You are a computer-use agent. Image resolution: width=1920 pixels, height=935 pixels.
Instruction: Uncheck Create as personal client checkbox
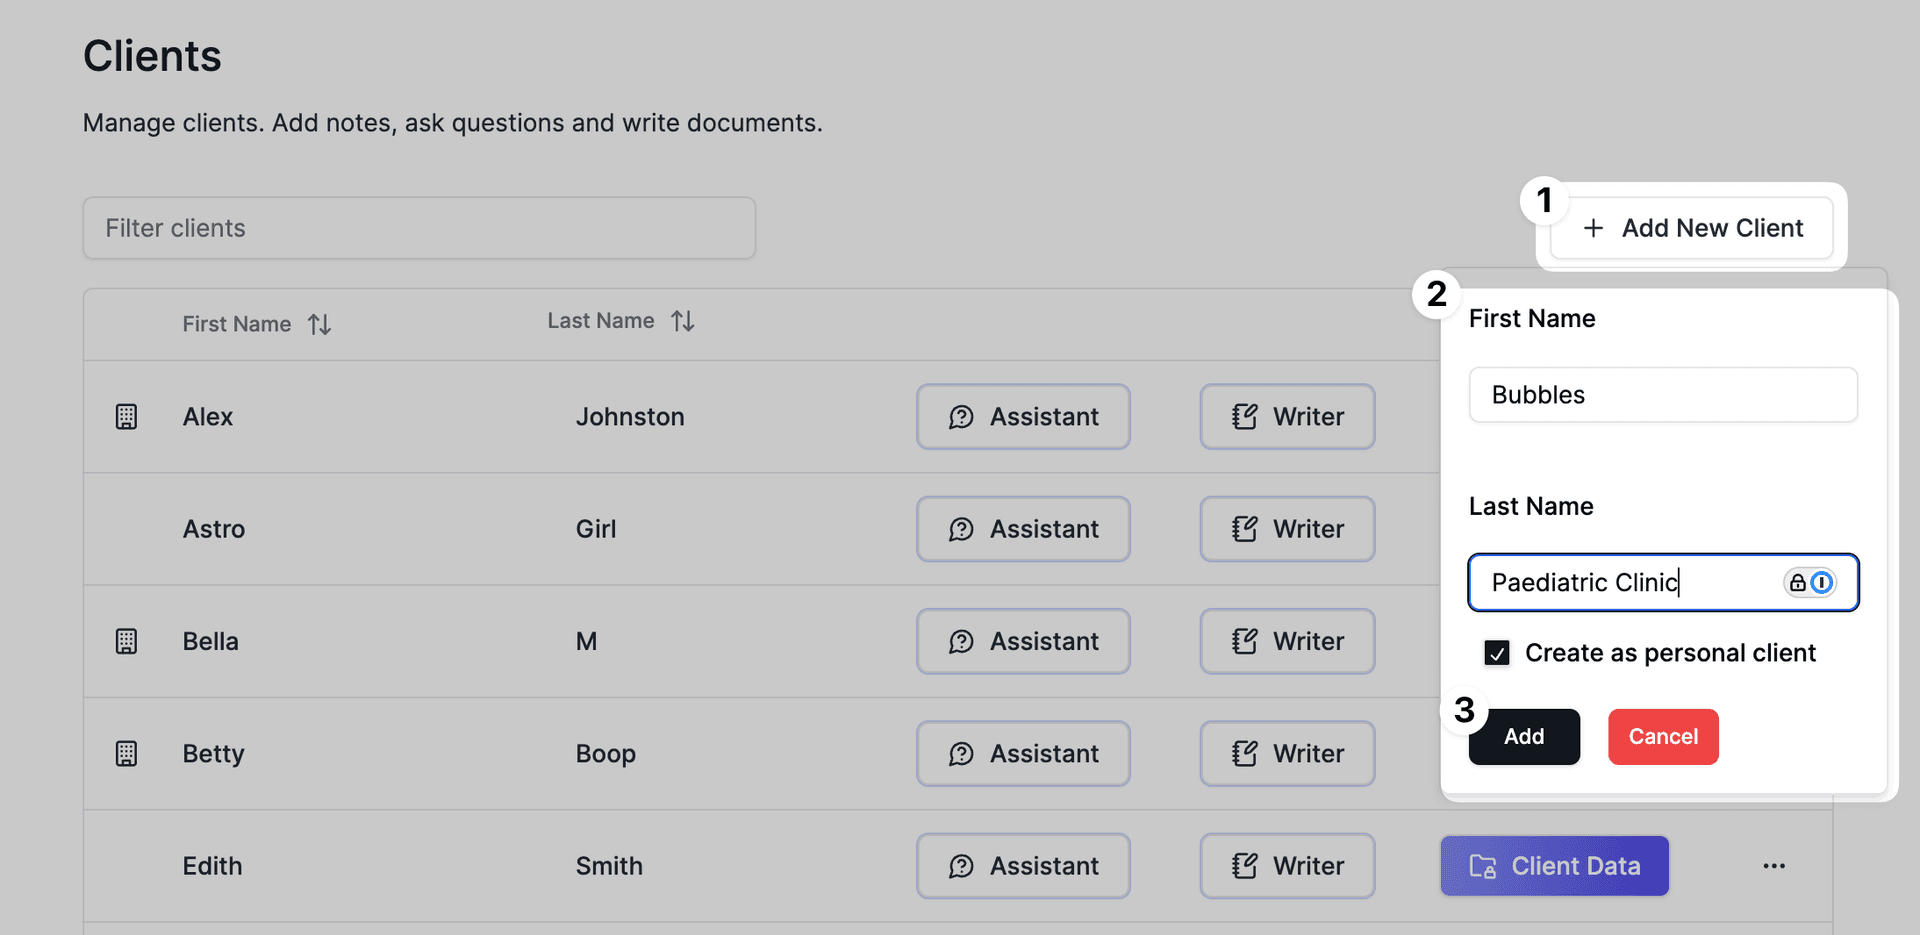[1497, 653]
